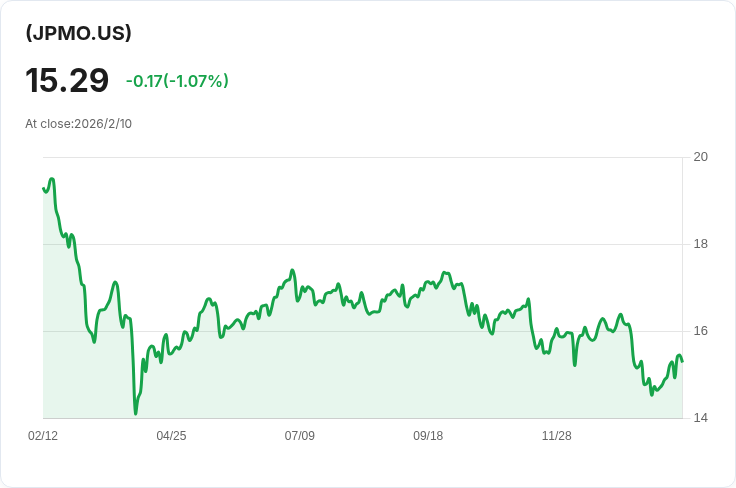Click the top horizontal gridline at 20
Screen dimensions: 736x488
pos(360,157)
